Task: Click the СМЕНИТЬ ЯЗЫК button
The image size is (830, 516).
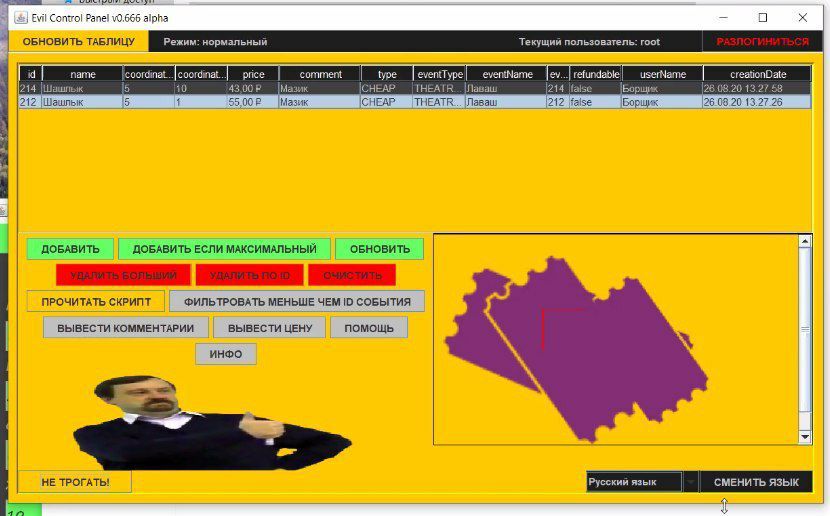Action: 756,482
